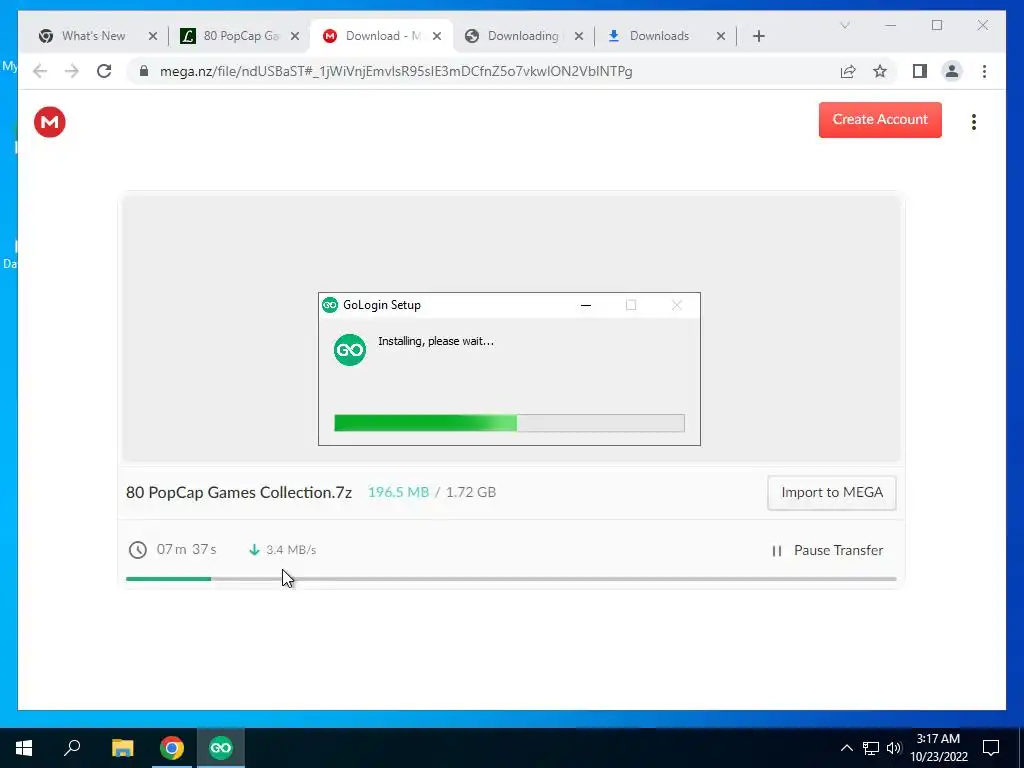
Task: Click GoLogin taskbar icon
Action: [221, 748]
